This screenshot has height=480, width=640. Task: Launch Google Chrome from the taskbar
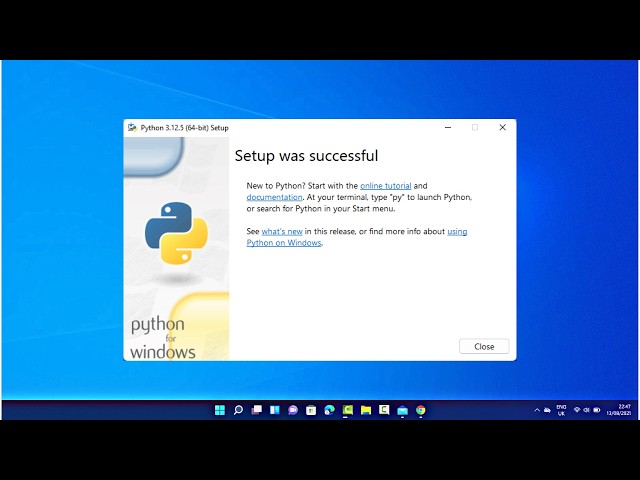pos(421,410)
